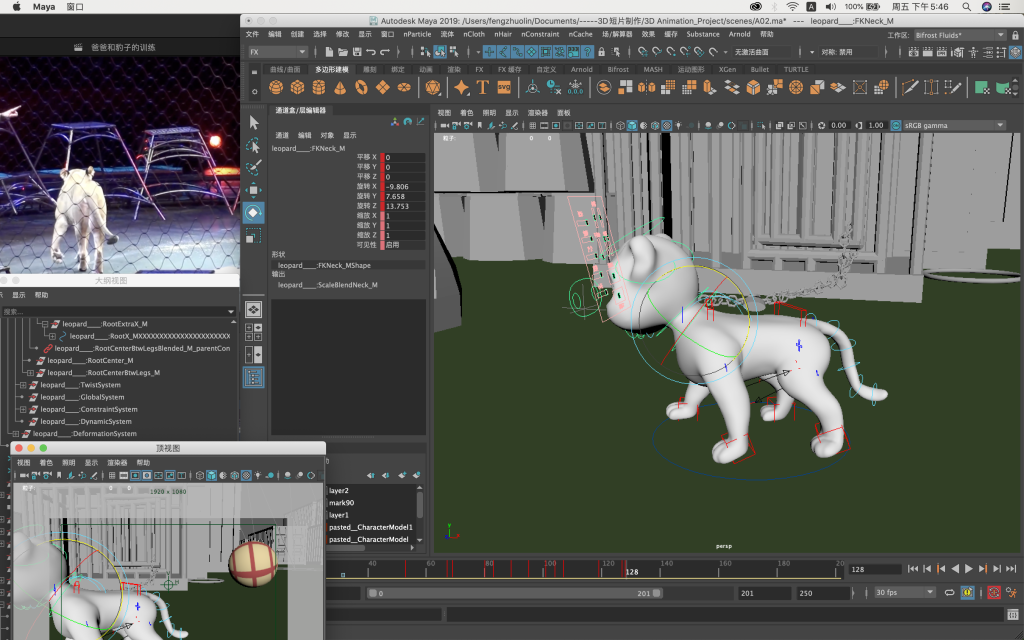Click the range slider start handle at 0
Image resolution: width=1024 pixels, height=640 pixels.
click(374, 593)
